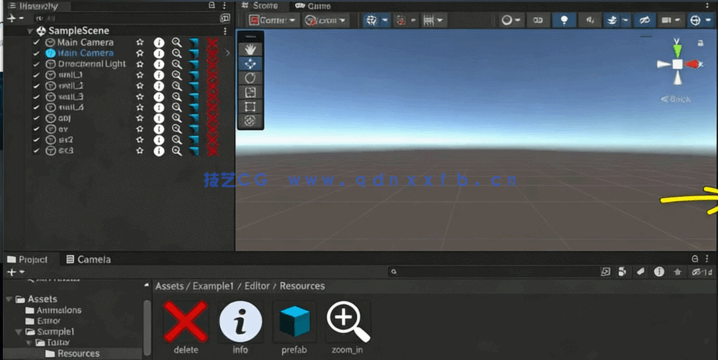718x360 pixels.
Task: Click the zoom icon in the last hierarchy row
Action: (x=176, y=151)
